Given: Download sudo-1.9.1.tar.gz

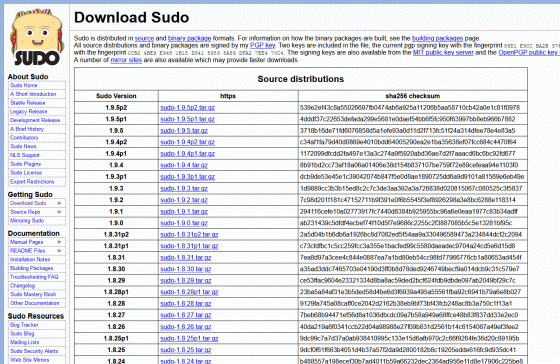Looking at the screenshot, I should point(184,211).
